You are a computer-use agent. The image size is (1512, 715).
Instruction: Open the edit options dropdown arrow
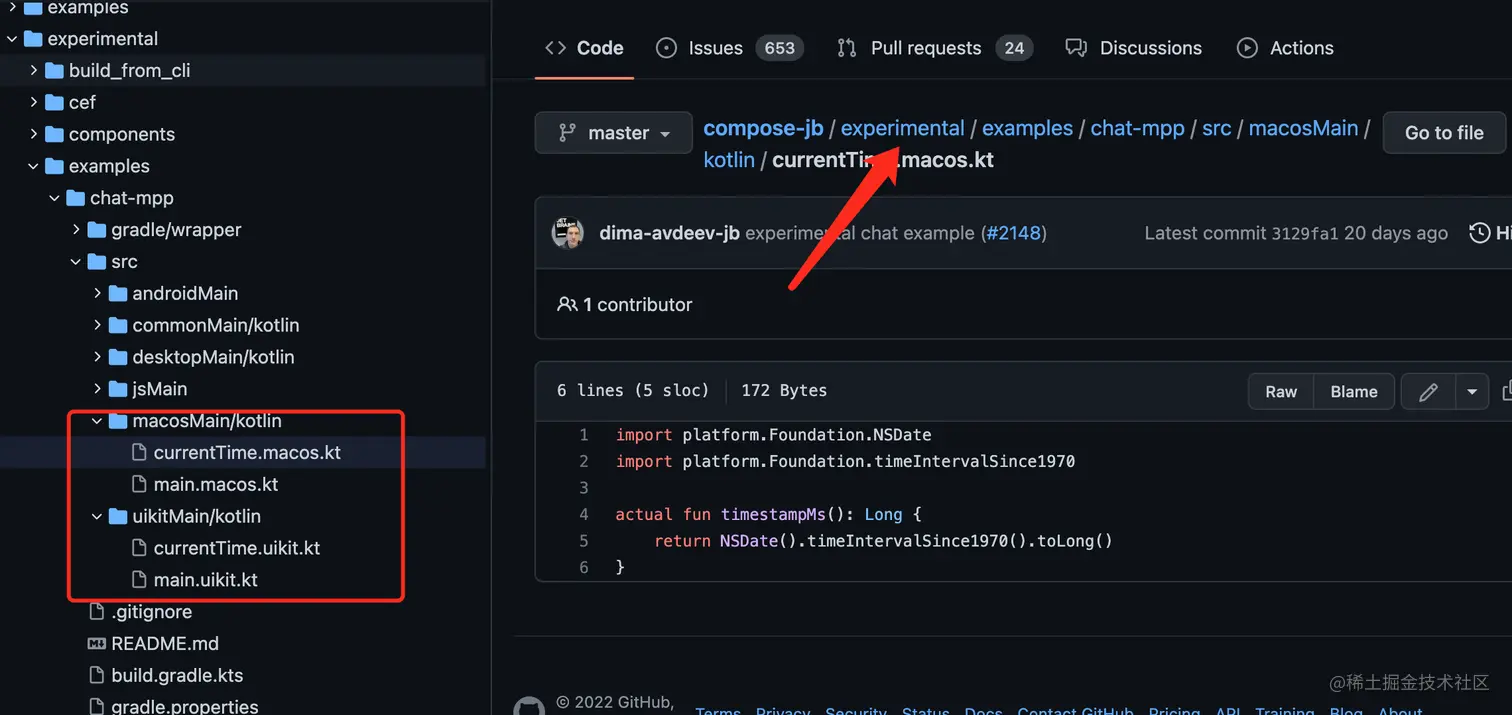click(1472, 392)
